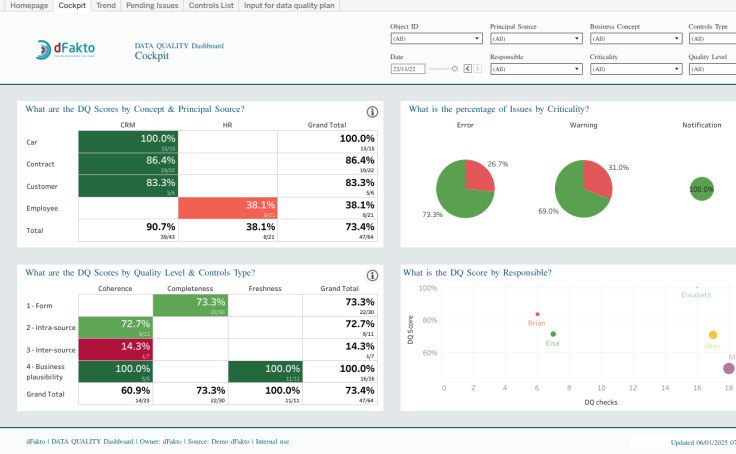Expand the Principal Source filter
This screenshot has width=736, height=454.
pyautogui.click(x=536, y=38)
